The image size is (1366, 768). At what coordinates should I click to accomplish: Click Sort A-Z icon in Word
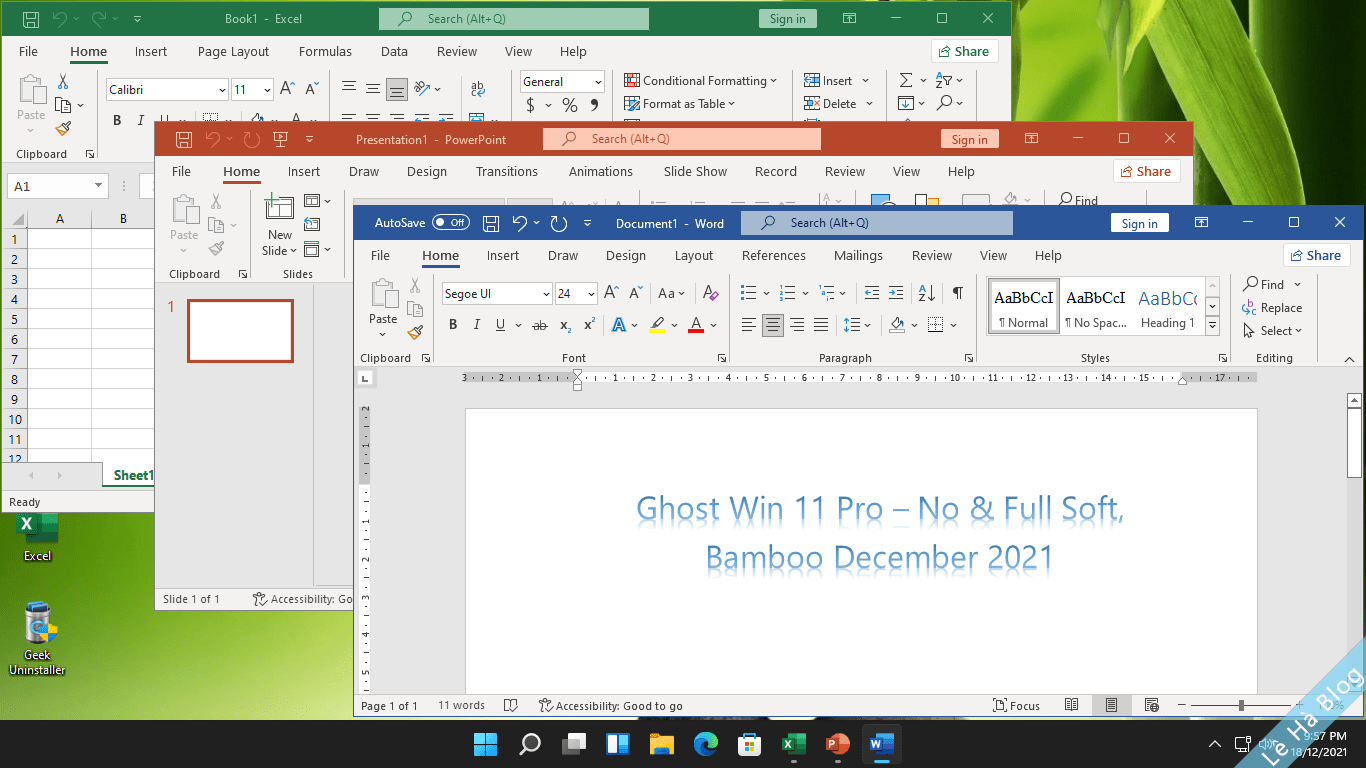point(927,293)
